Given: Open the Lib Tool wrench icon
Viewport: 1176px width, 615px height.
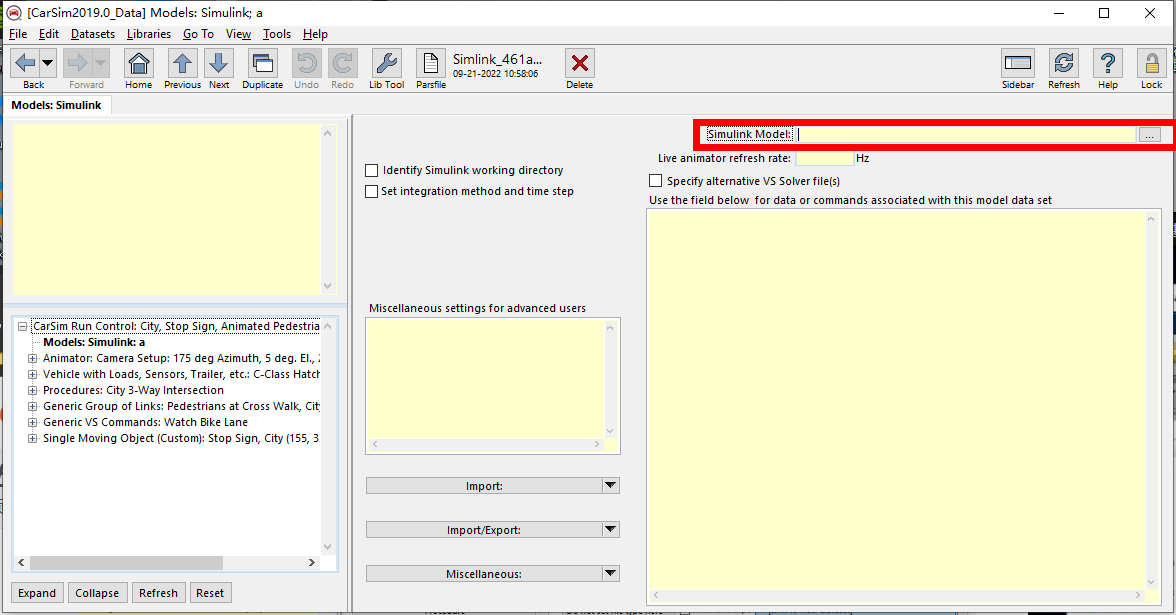Looking at the screenshot, I should pyautogui.click(x=386, y=63).
